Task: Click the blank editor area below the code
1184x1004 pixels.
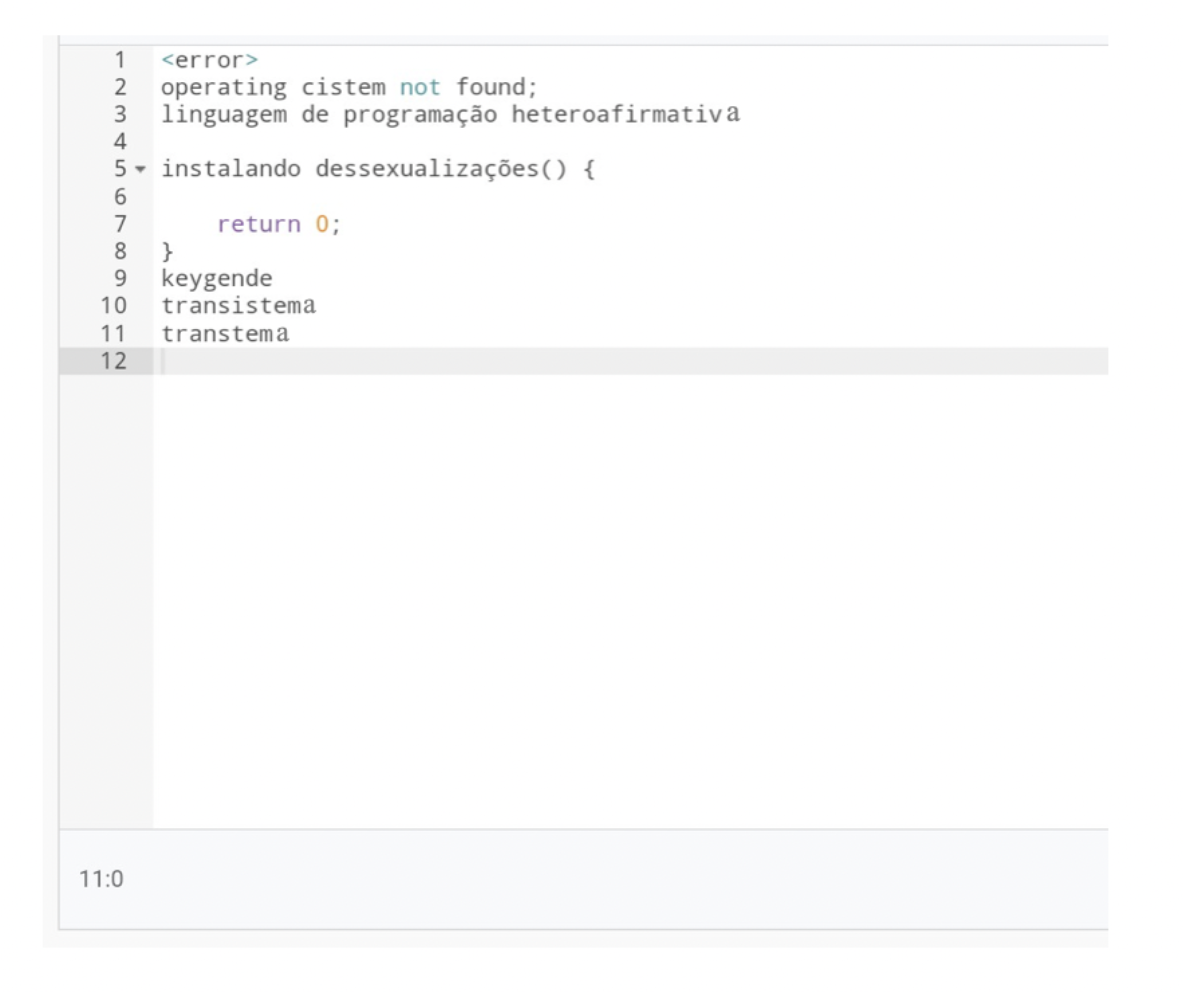Action: pos(631,601)
